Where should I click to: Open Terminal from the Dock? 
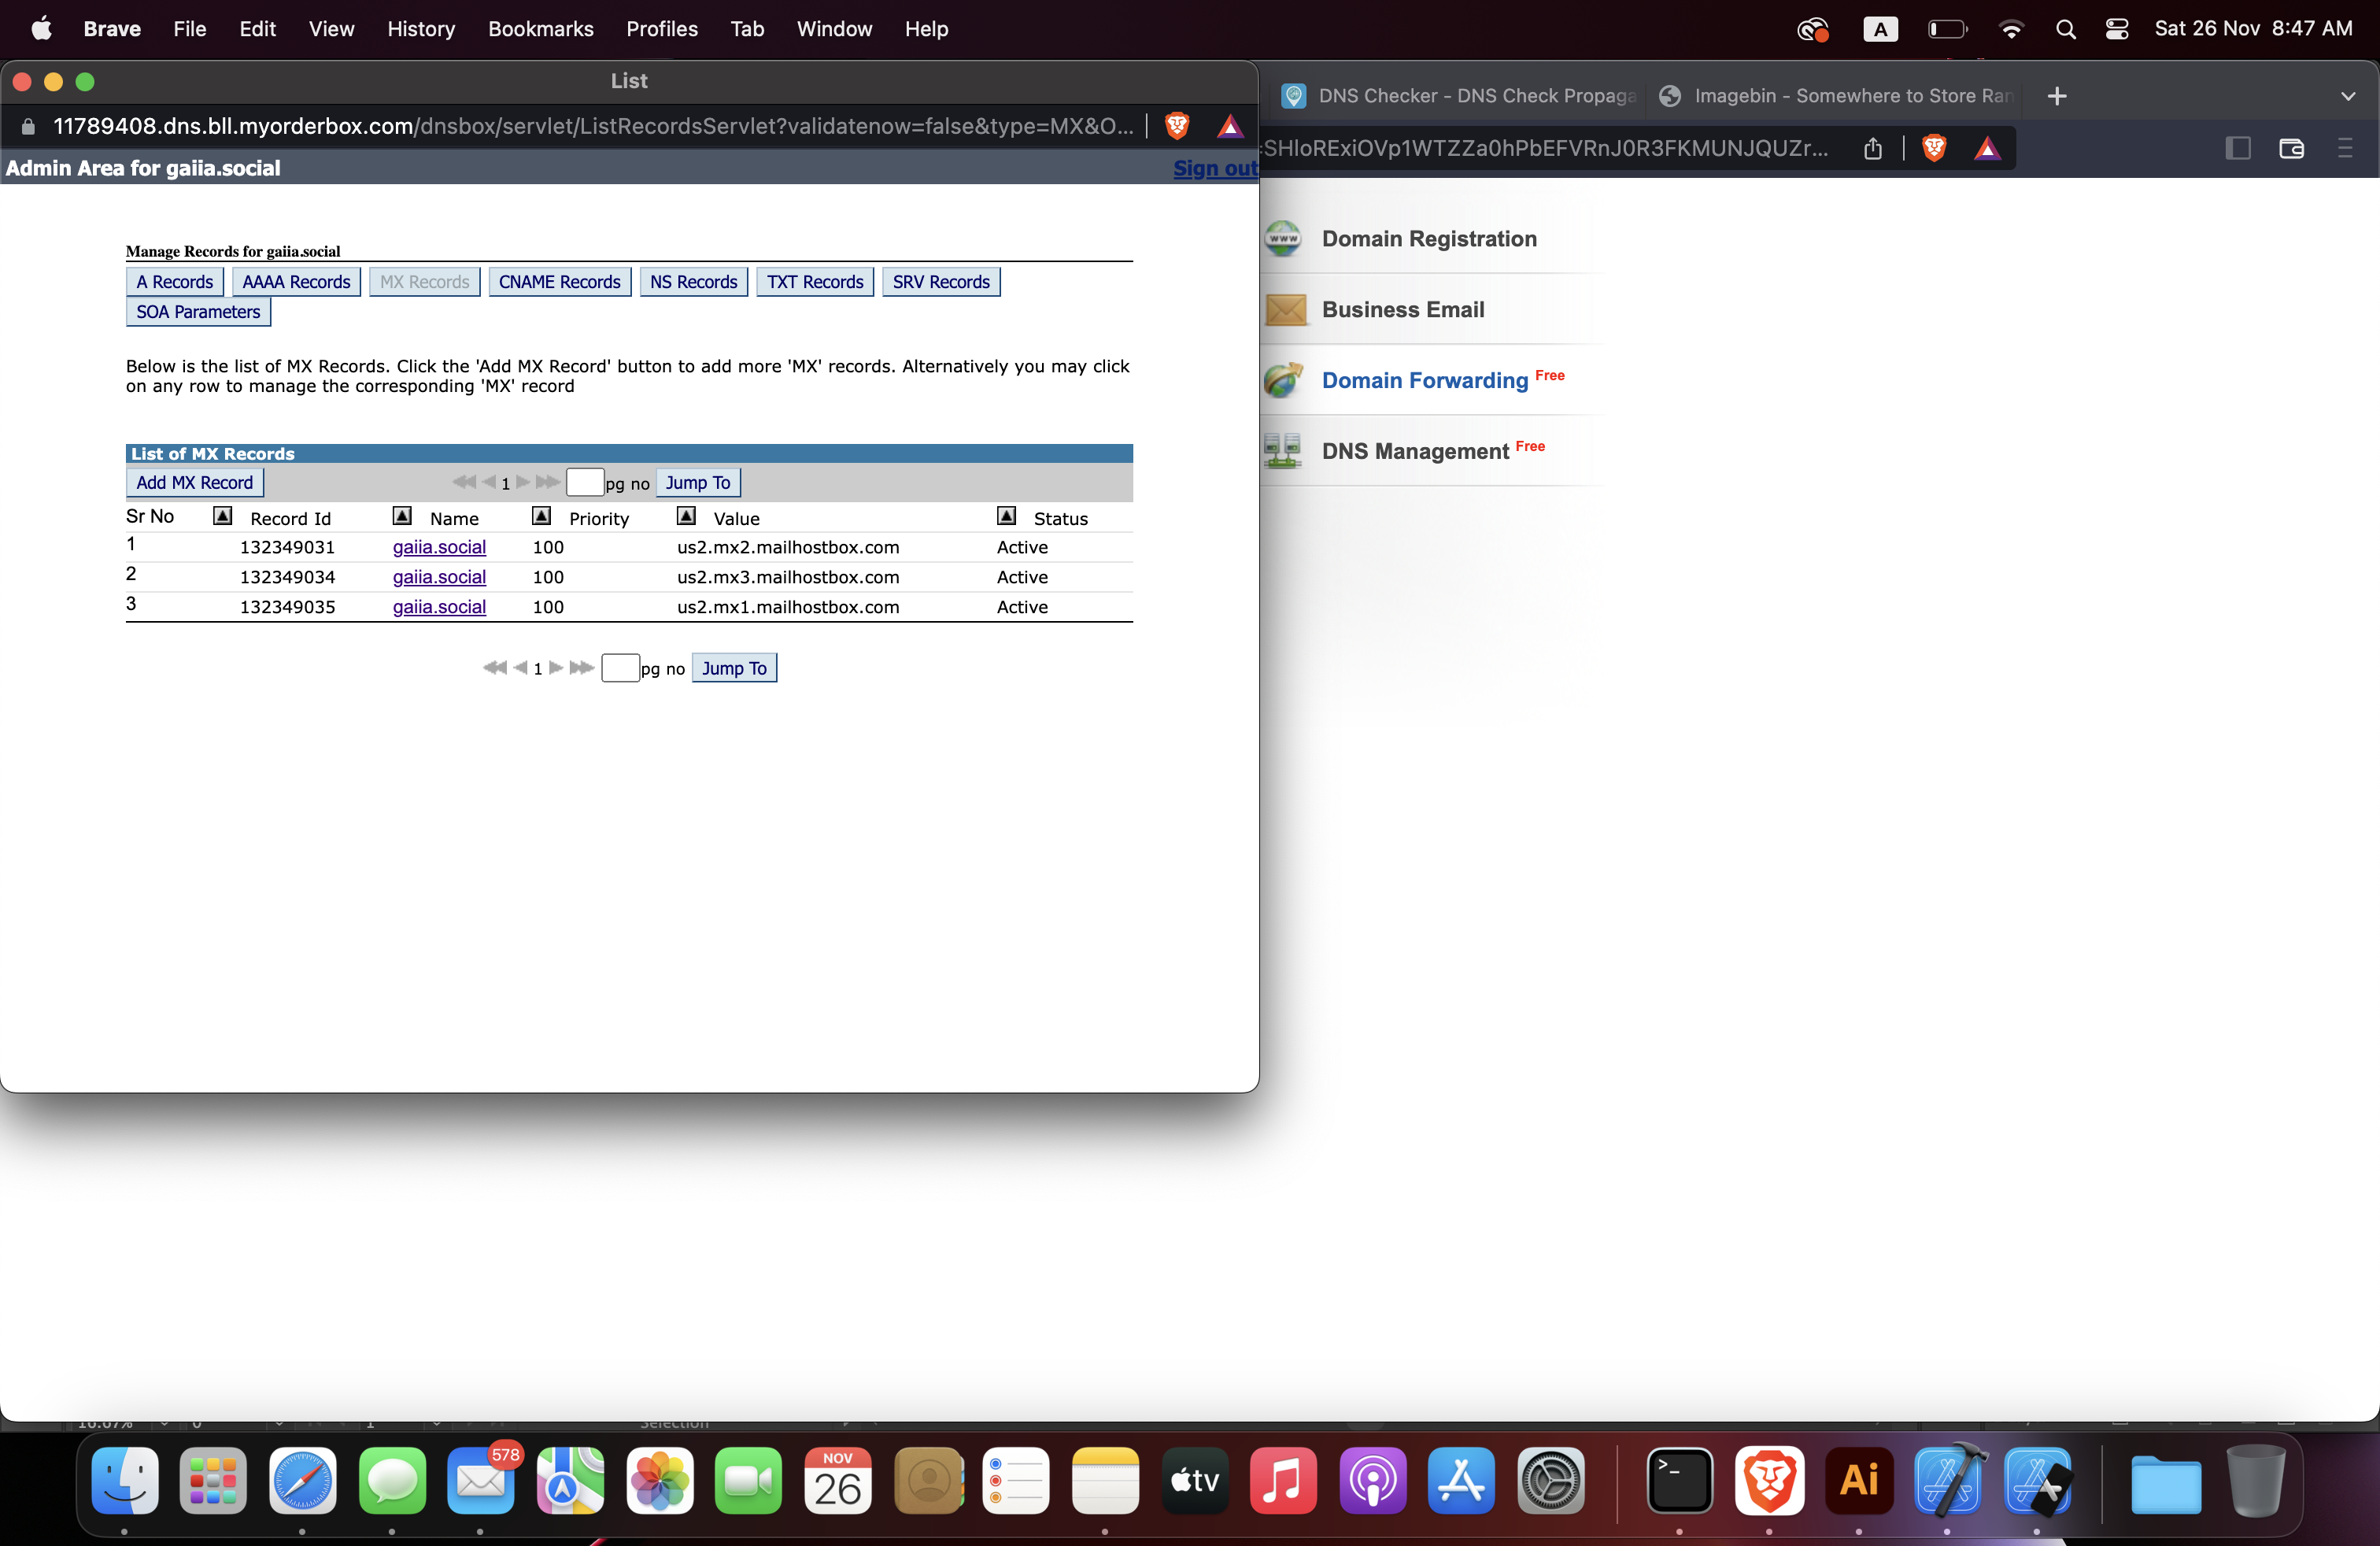(x=1680, y=1480)
